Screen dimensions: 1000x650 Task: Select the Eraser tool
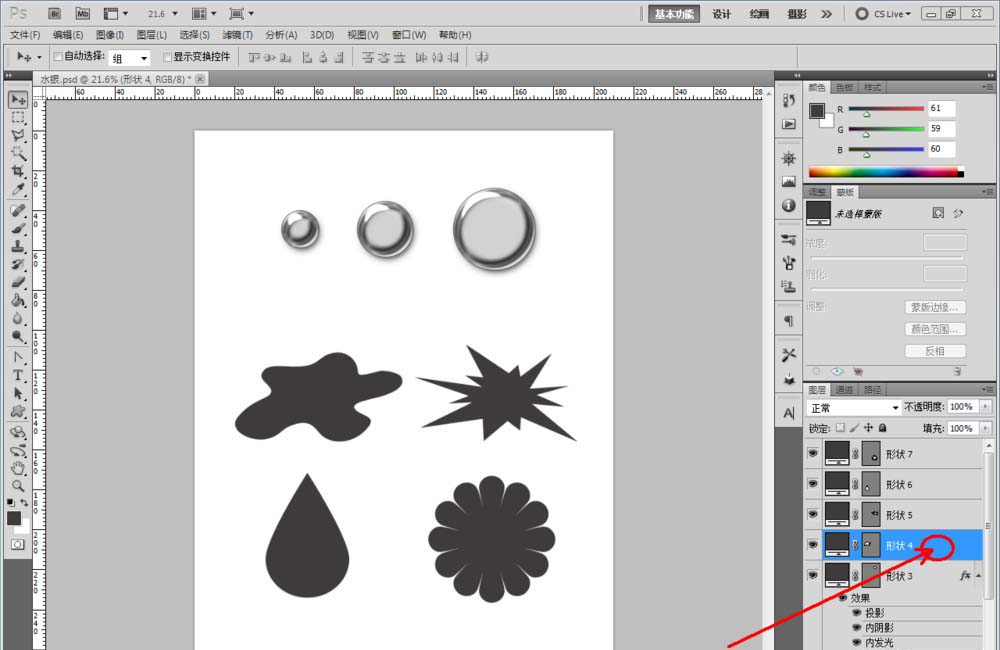(x=18, y=282)
